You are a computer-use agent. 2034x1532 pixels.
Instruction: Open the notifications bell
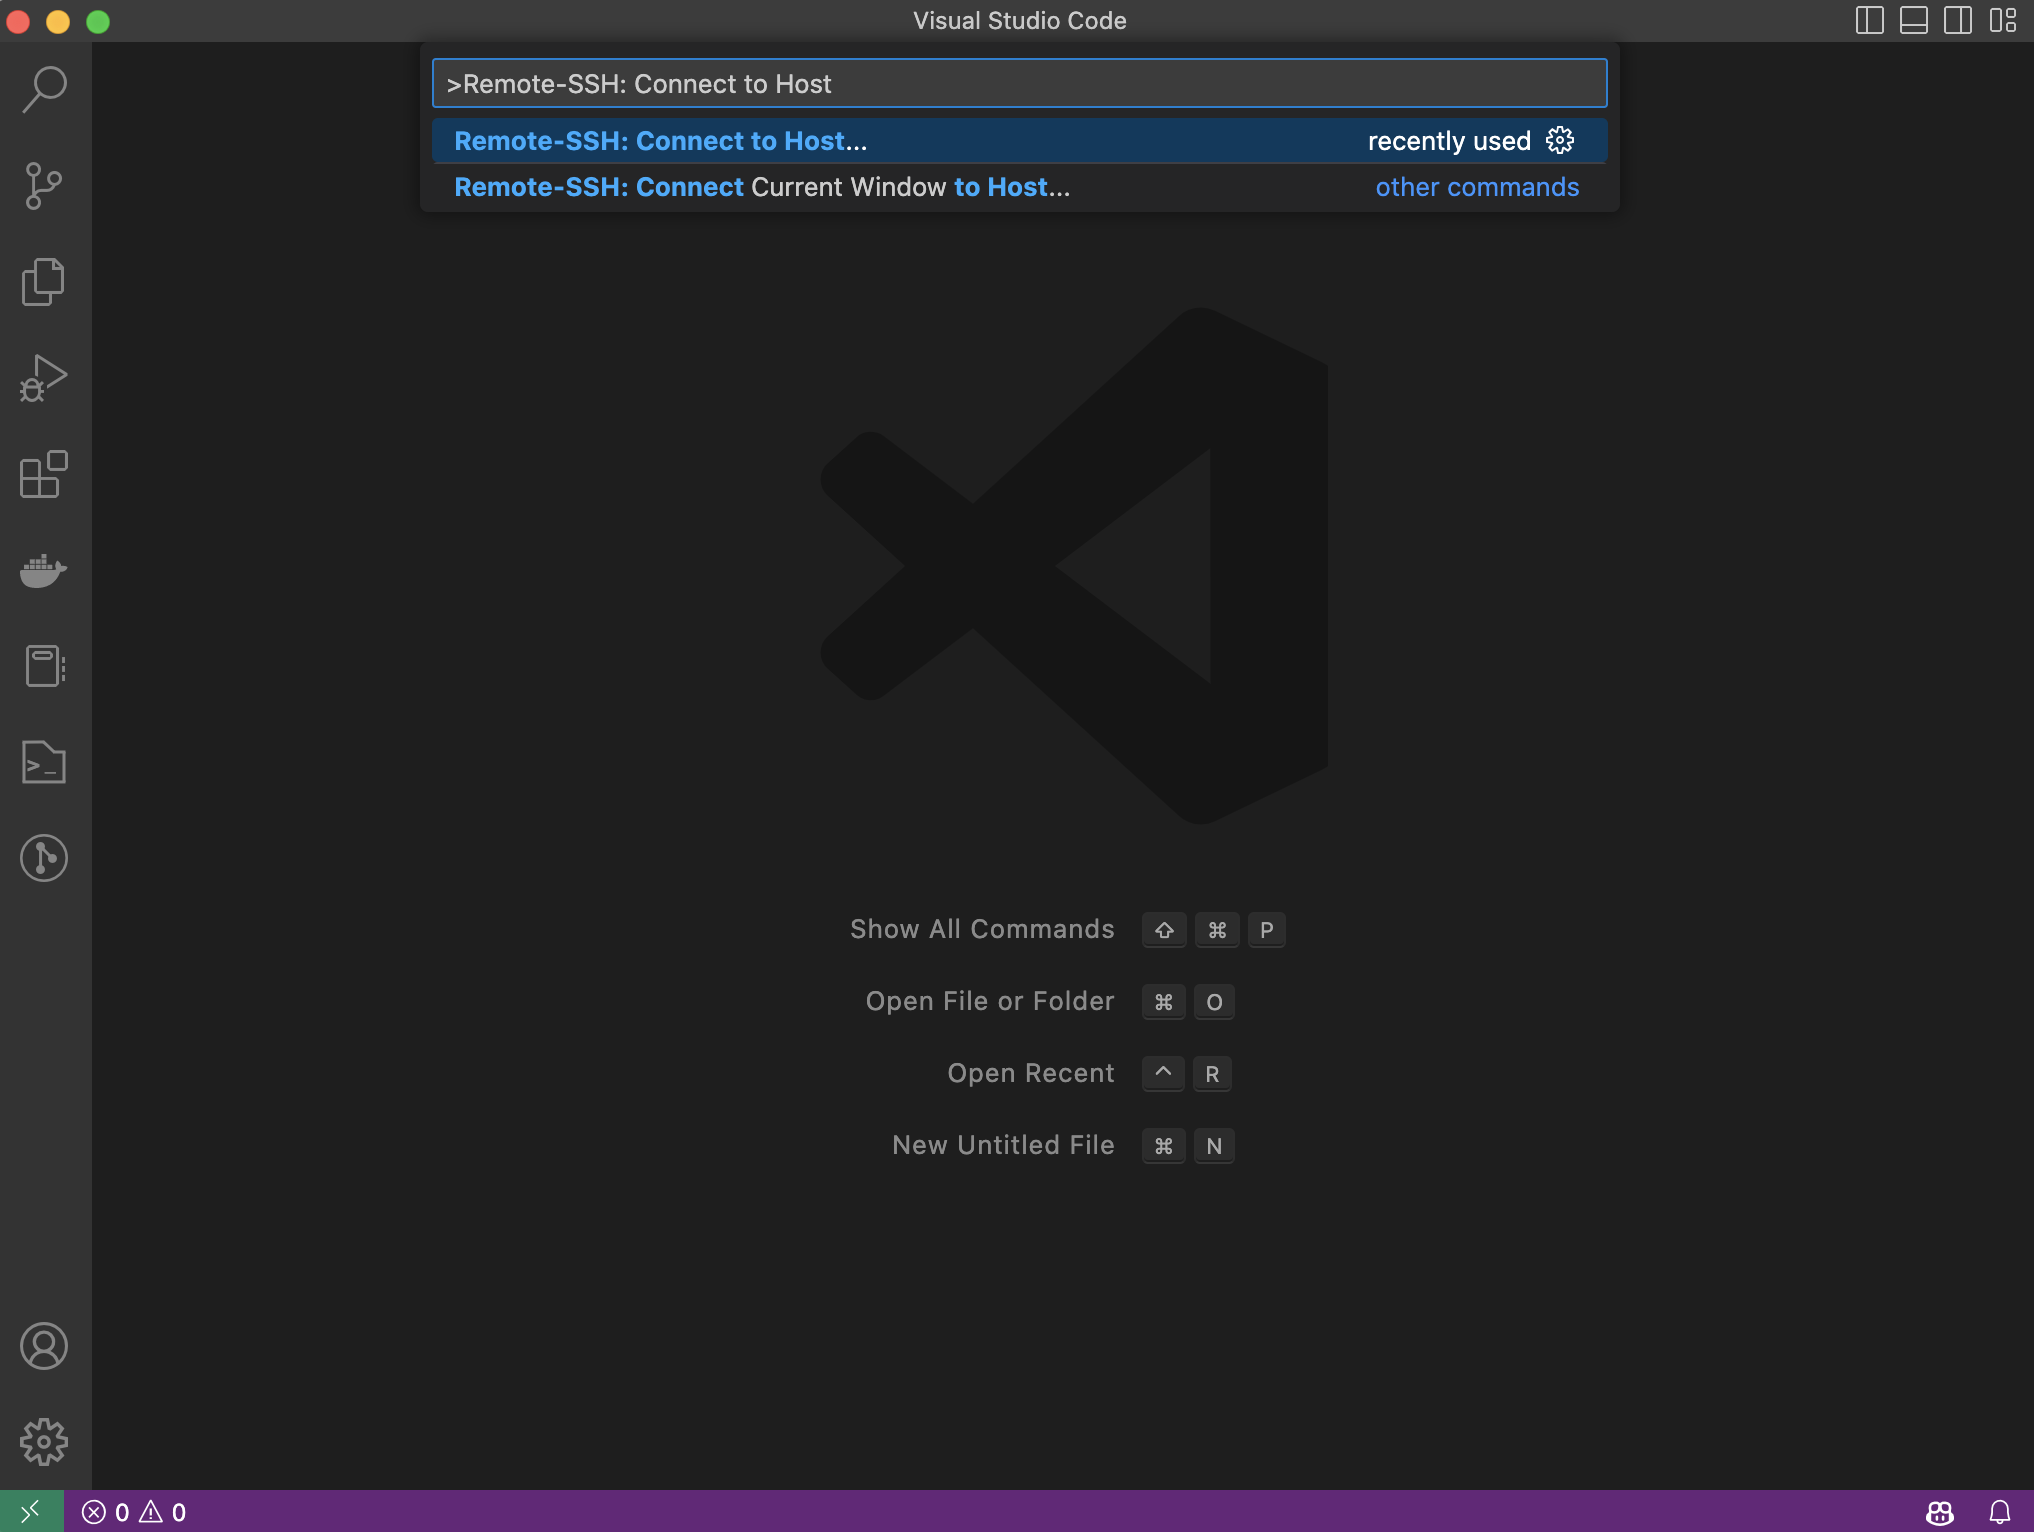pyautogui.click(x=1999, y=1512)
